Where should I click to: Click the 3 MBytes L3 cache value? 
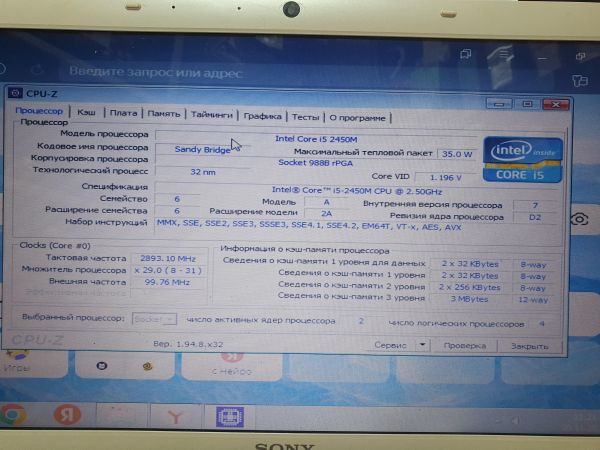pyautogui.click(x=470, y=299)
